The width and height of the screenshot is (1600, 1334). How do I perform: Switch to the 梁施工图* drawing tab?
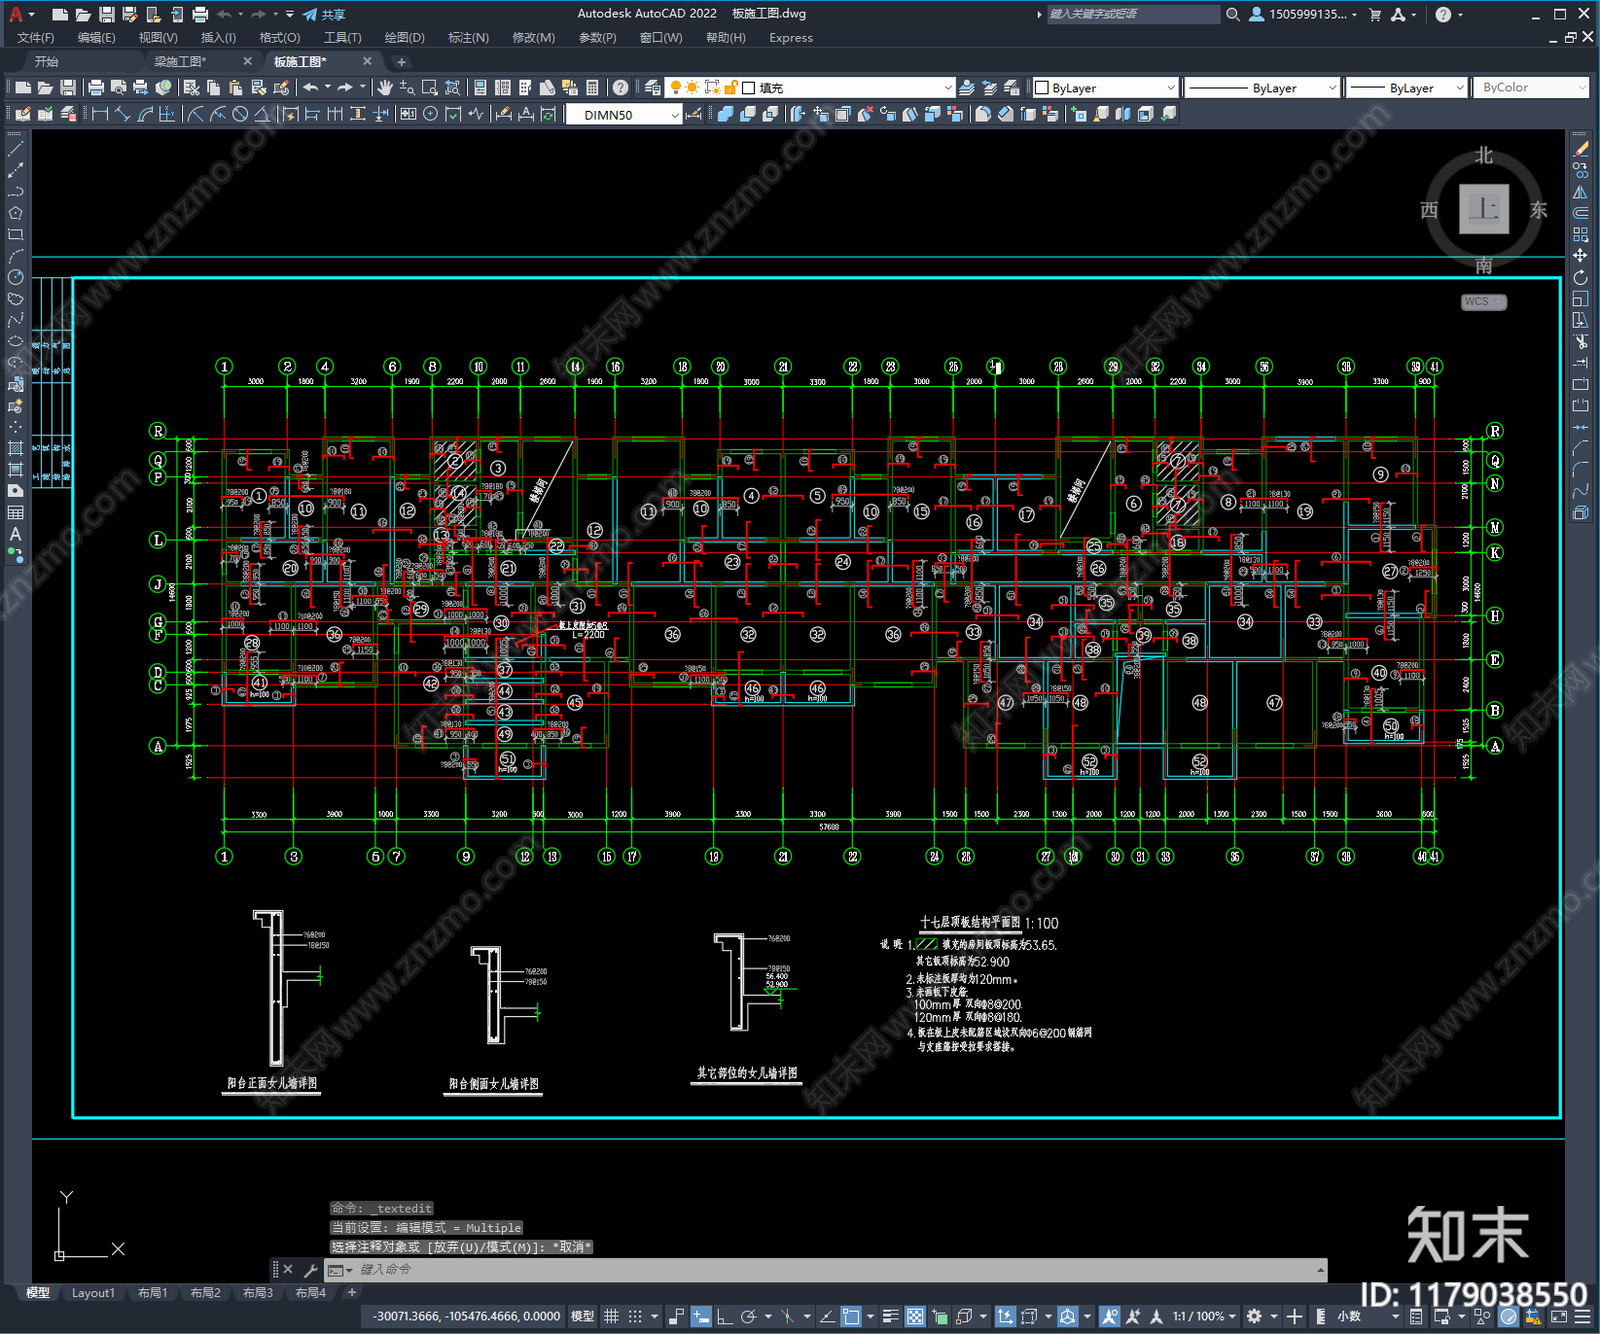[x=180, y=62]
